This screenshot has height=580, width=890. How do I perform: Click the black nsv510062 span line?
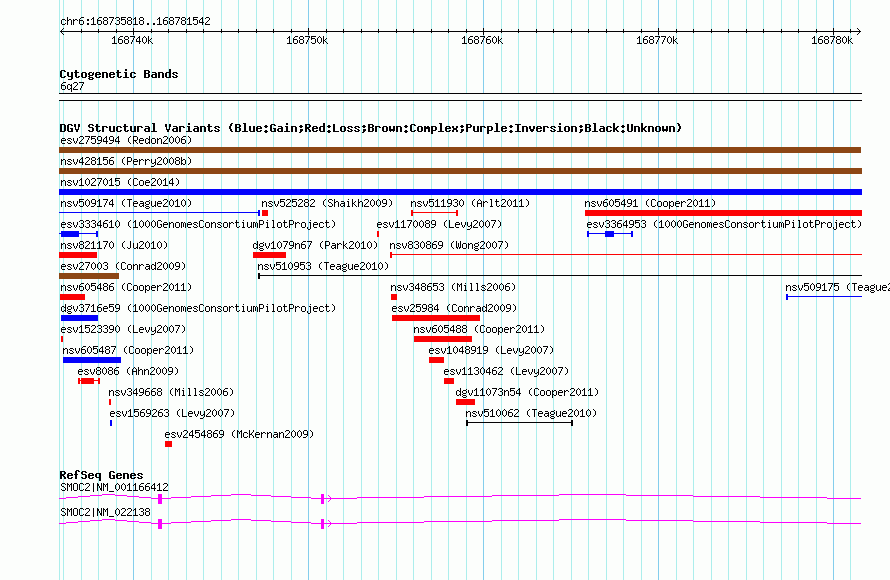pyautogui.click(x=519, y=423)
